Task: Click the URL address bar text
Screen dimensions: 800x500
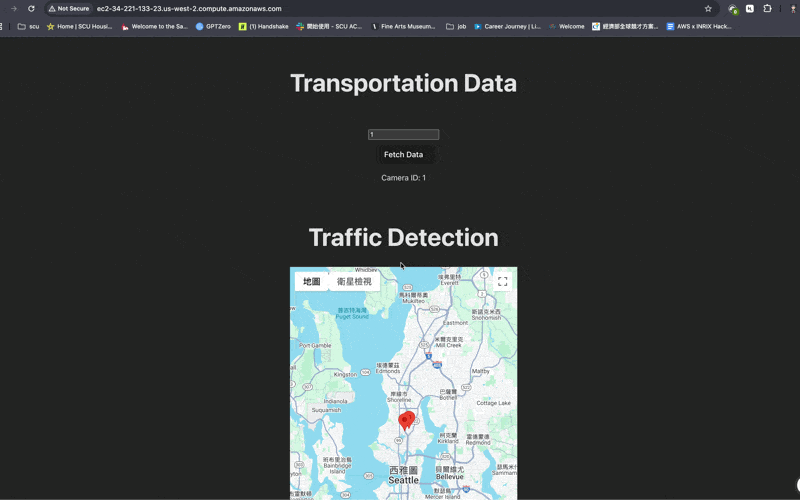Action: click(x=189, y=9)
